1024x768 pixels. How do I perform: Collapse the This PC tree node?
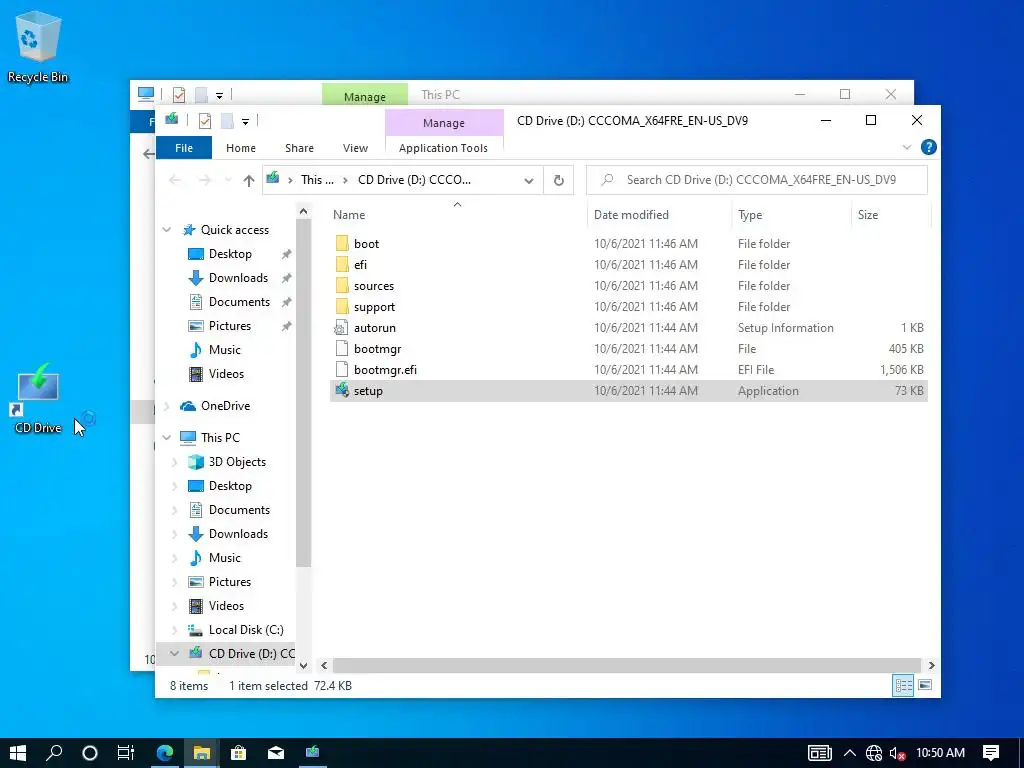(167, 438)
